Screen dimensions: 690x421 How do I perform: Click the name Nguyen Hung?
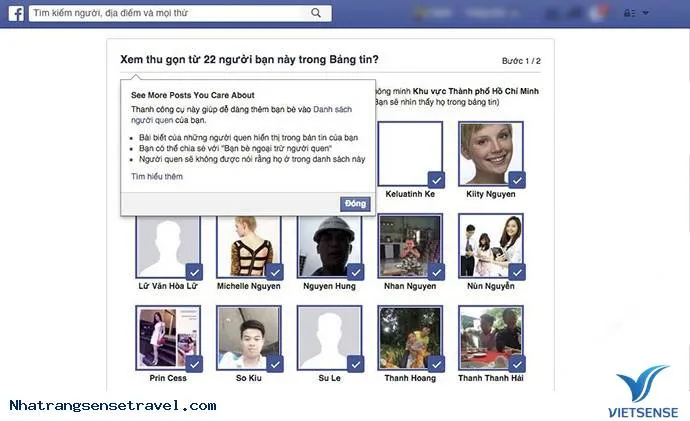(330, 286)
